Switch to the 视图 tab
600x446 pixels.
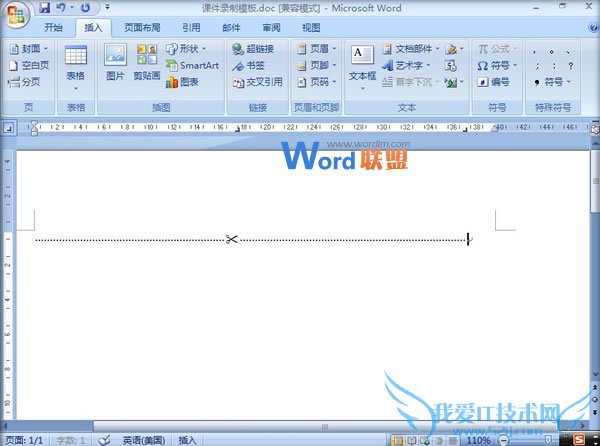(x=311, y=28)
